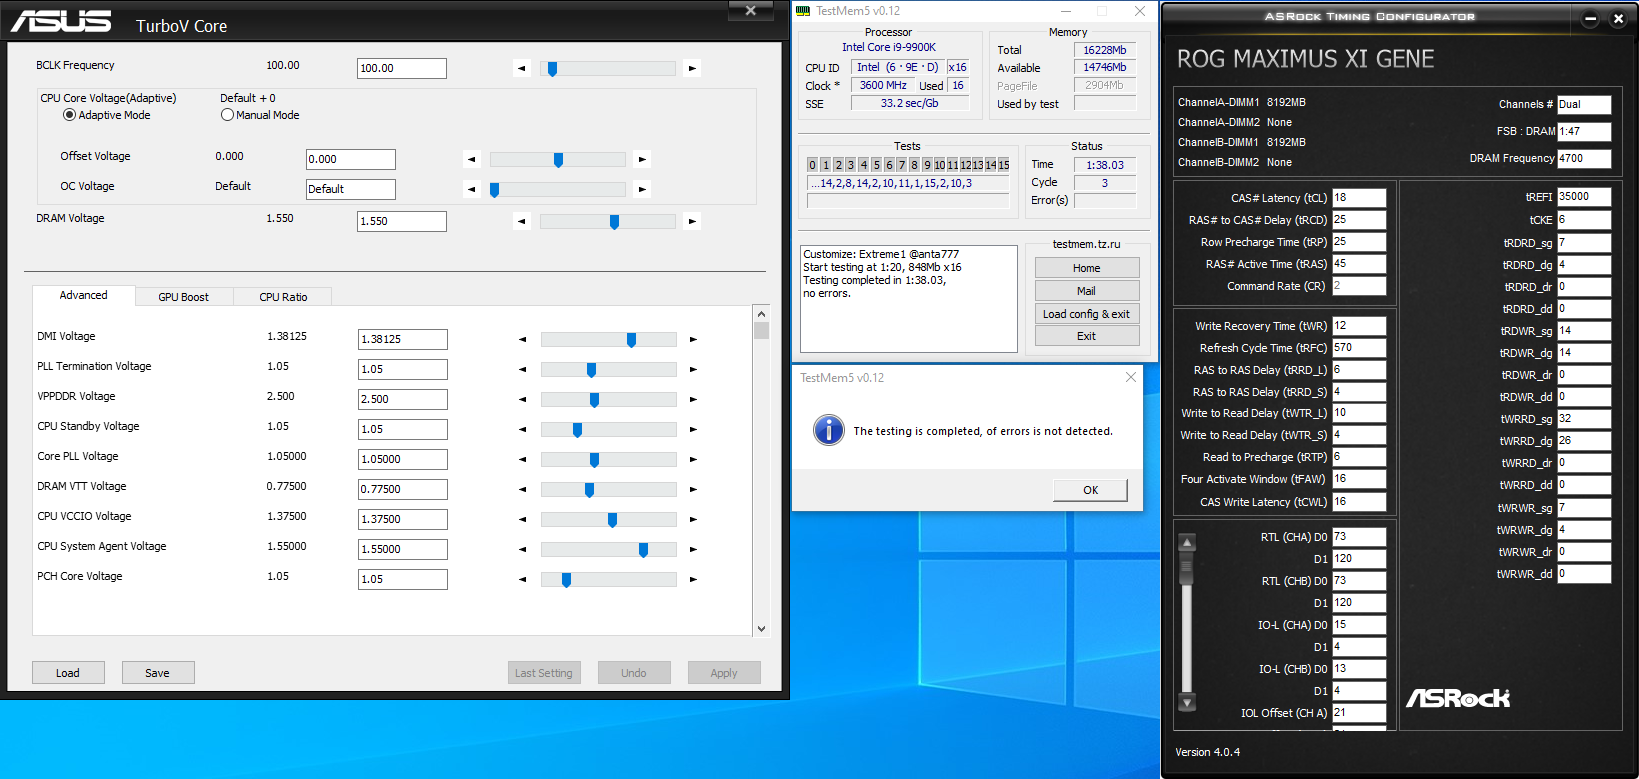Screen dimensions: 1639x779
Task: Decrease PLL Termination Voltage with left arrow
Action: [x=522, y=369]
